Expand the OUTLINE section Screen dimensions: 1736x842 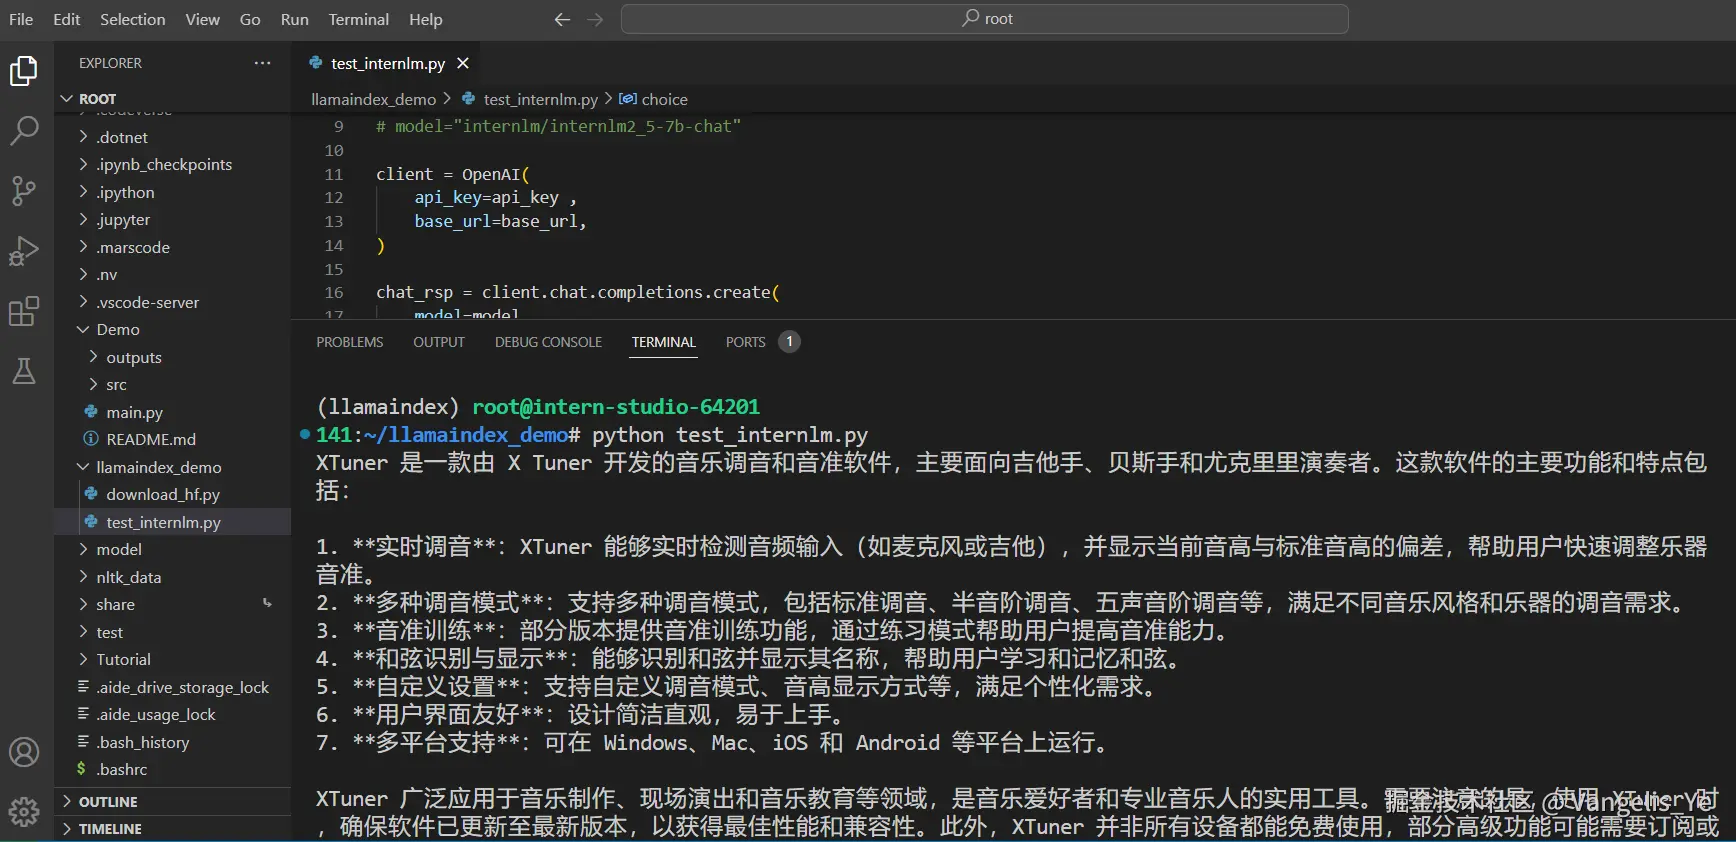(x=67, y=801)
